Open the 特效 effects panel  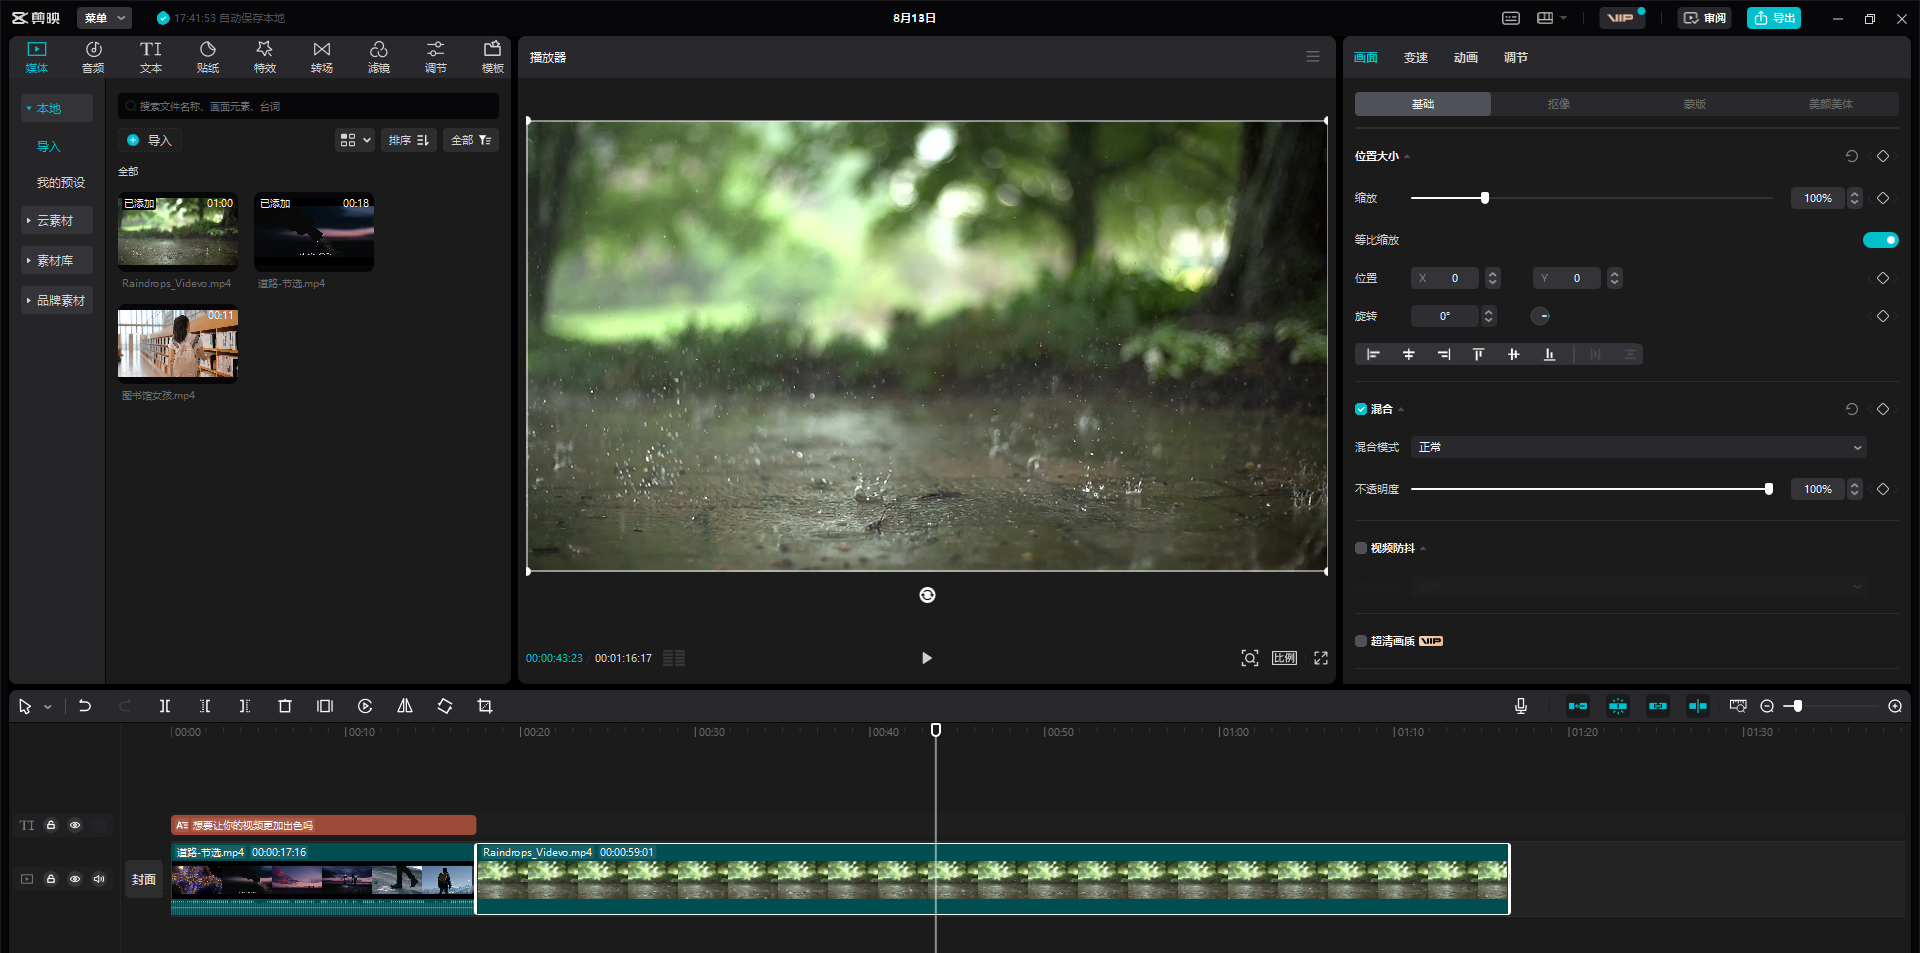[265, 57]
